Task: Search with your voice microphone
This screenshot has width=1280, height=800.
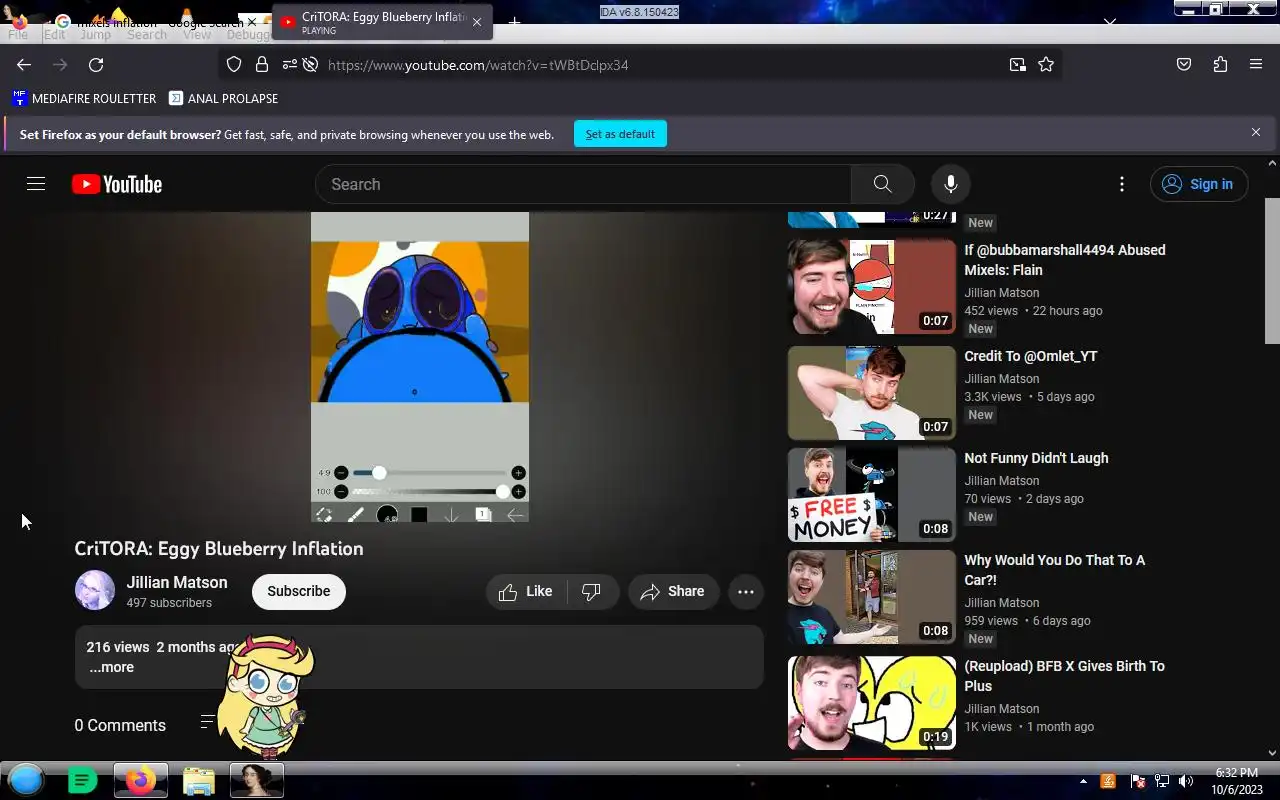Action: click(951, 184)
